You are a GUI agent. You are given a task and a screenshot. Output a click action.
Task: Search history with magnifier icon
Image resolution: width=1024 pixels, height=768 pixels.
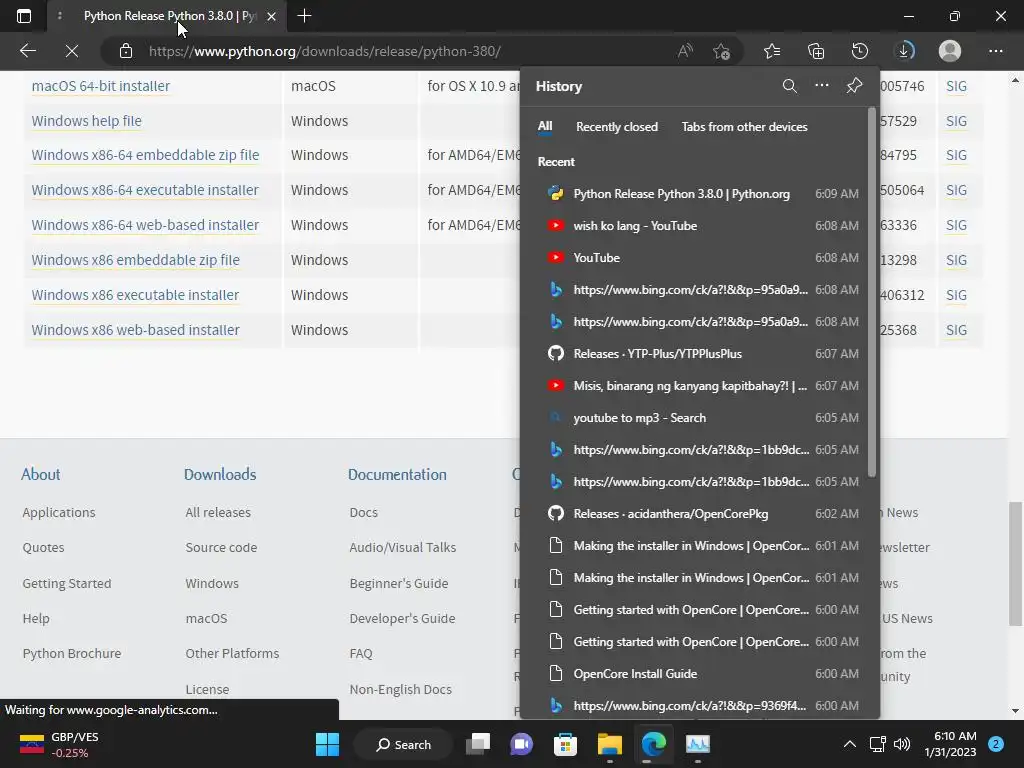click(790, 86)
